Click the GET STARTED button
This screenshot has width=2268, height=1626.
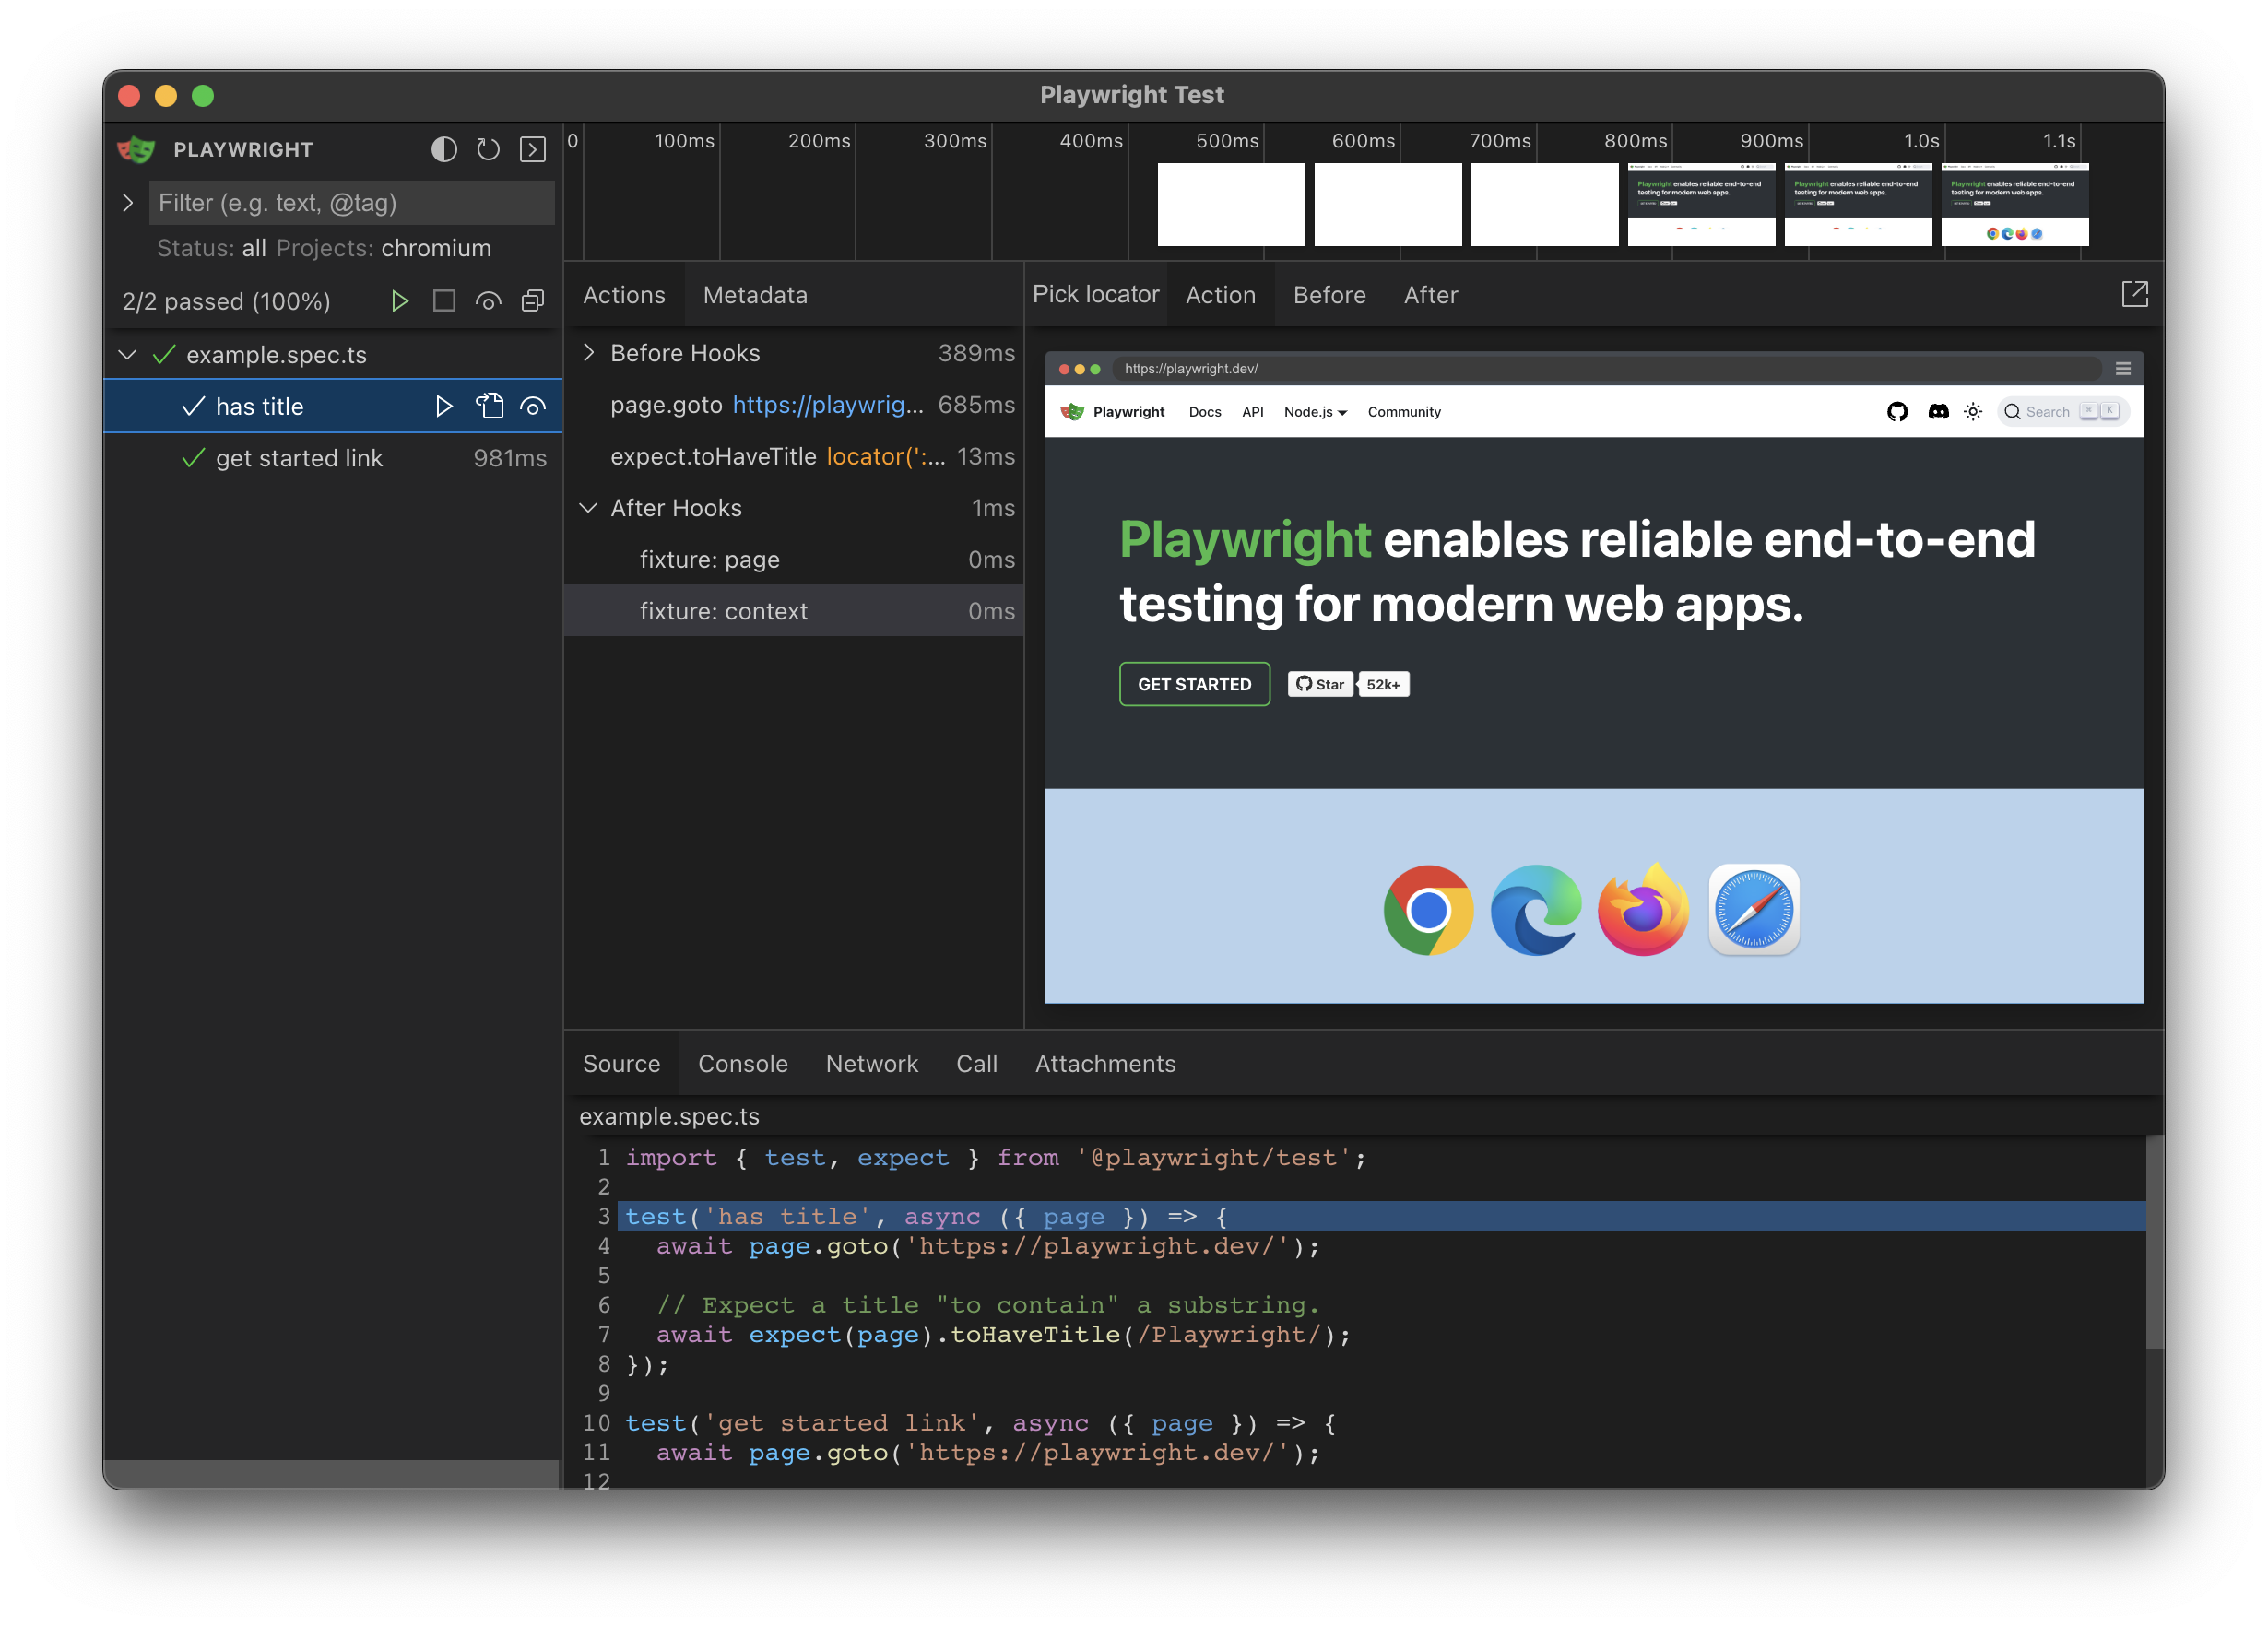1194,684
